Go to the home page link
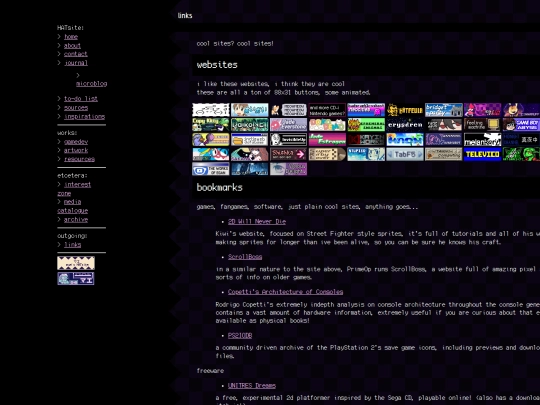540x405 pixels. coord(71,37)
